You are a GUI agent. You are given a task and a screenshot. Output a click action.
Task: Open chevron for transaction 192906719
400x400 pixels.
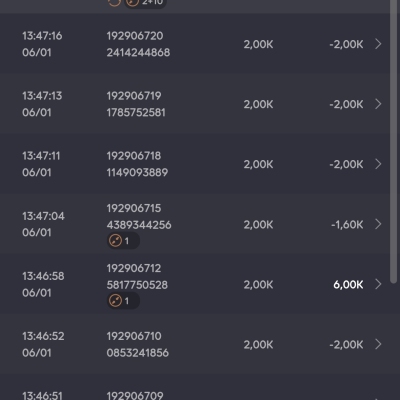pos(378,104)
